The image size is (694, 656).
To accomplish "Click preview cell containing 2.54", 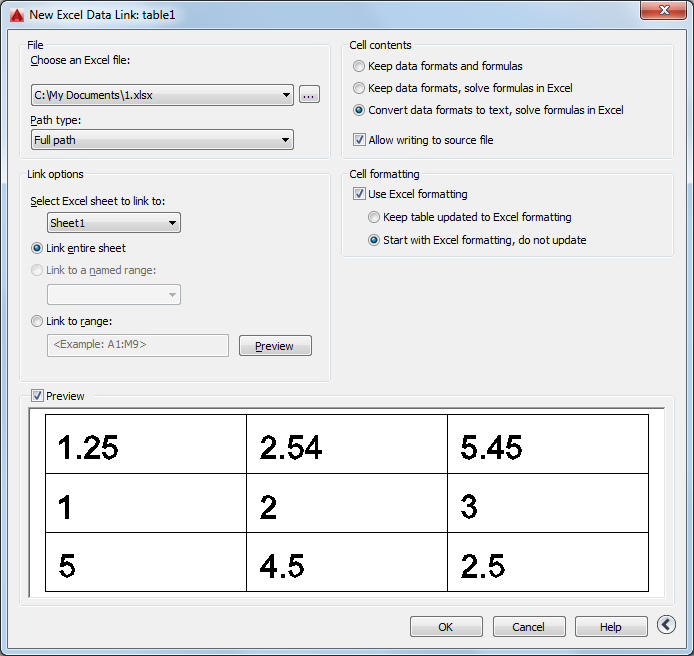I will pos(347,444).
